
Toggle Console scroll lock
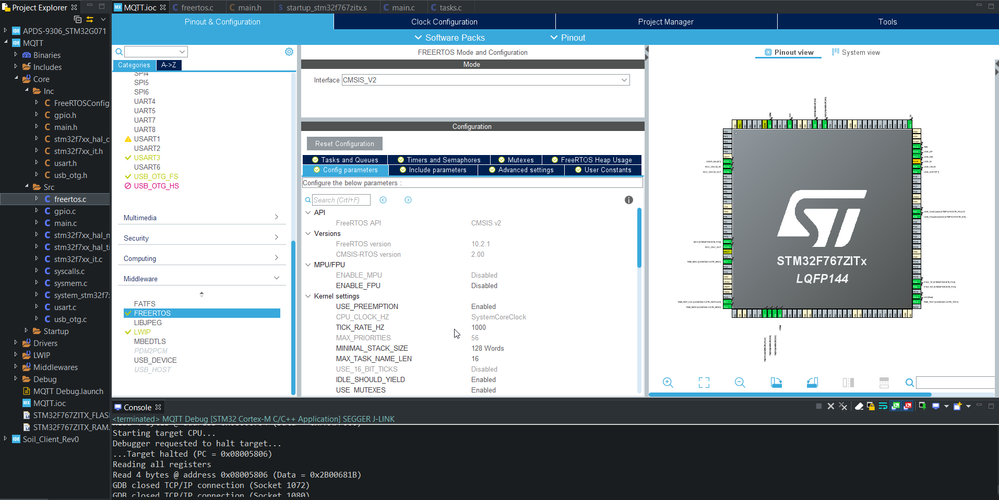click(x=870, y=406)
